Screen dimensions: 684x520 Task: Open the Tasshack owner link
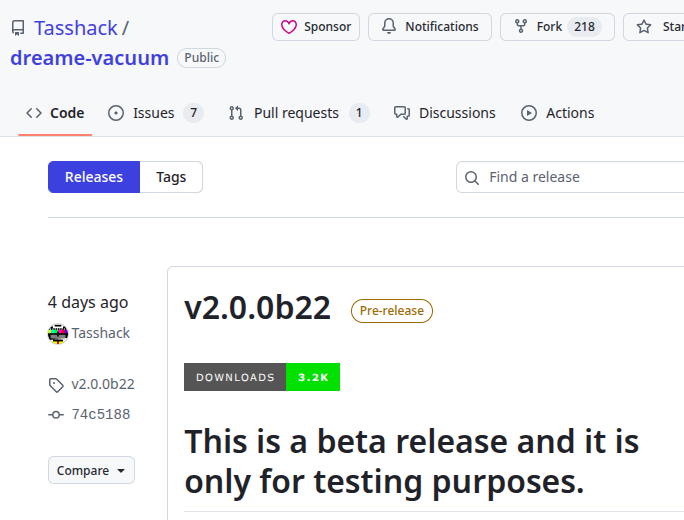(75, 28)
